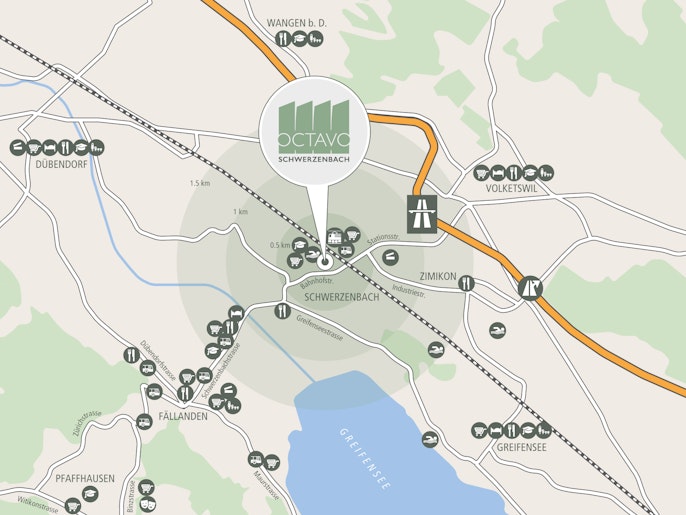This screenshot has height=515, width=686.
Task: Click the Greifensee town label
Action: [x=522, y=447]
